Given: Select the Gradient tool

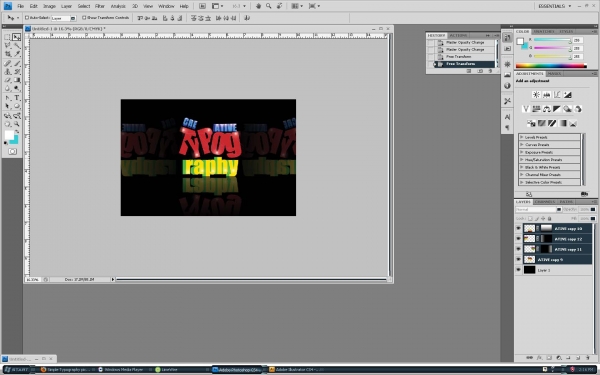Looking at the screenshot, I should click(16, 80).
